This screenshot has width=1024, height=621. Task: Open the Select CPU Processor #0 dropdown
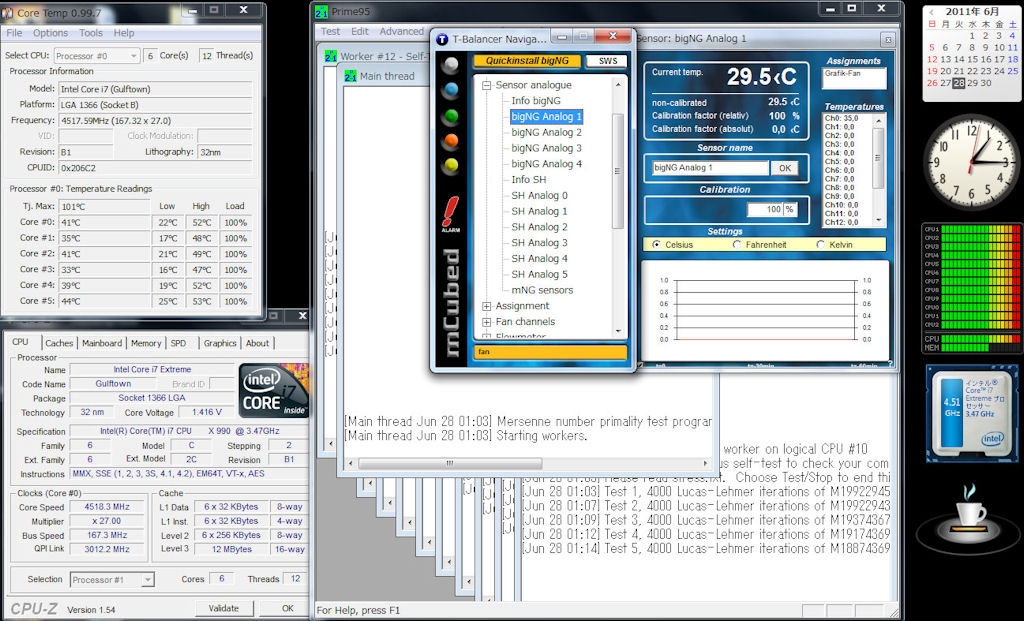96,56
